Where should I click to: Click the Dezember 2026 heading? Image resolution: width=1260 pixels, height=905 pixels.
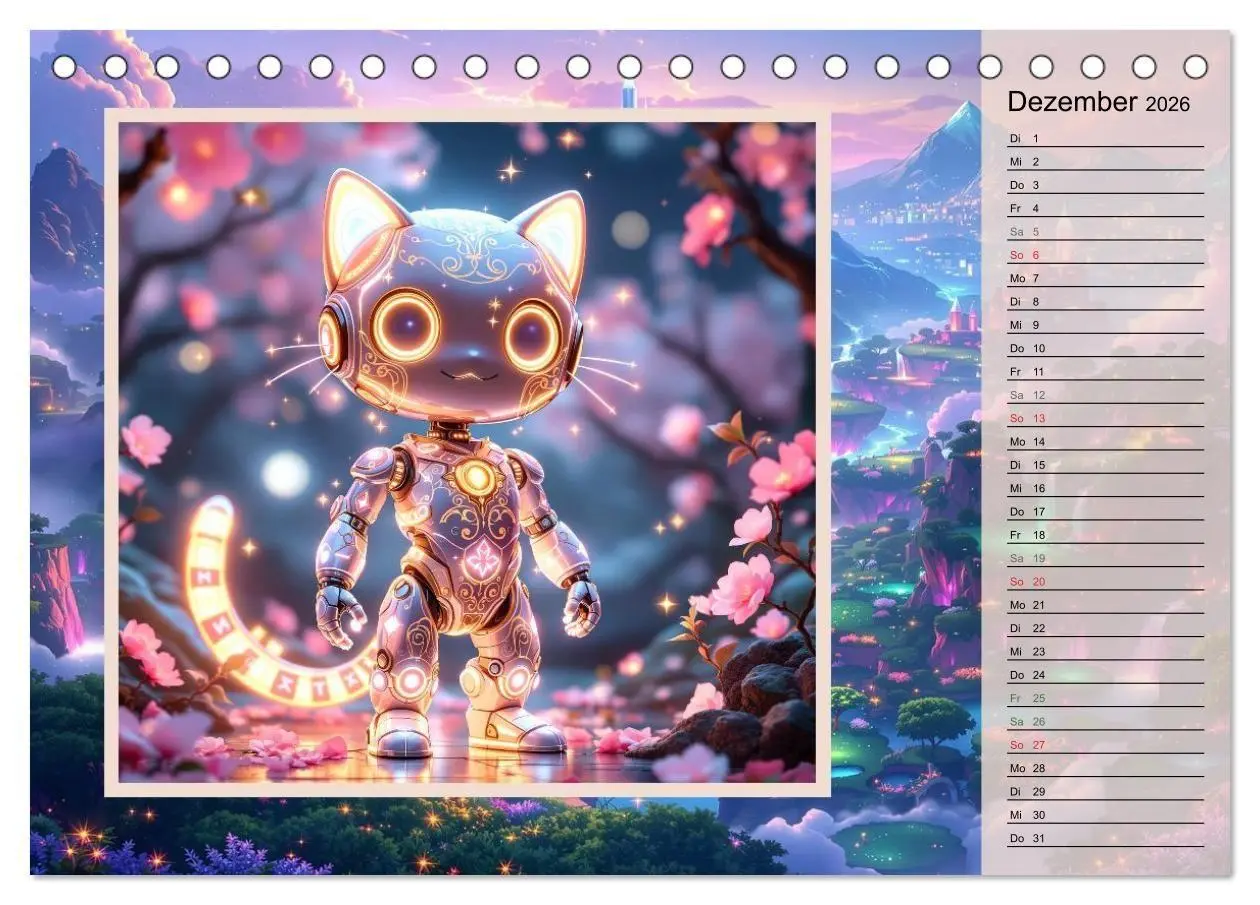point(1098,102)
